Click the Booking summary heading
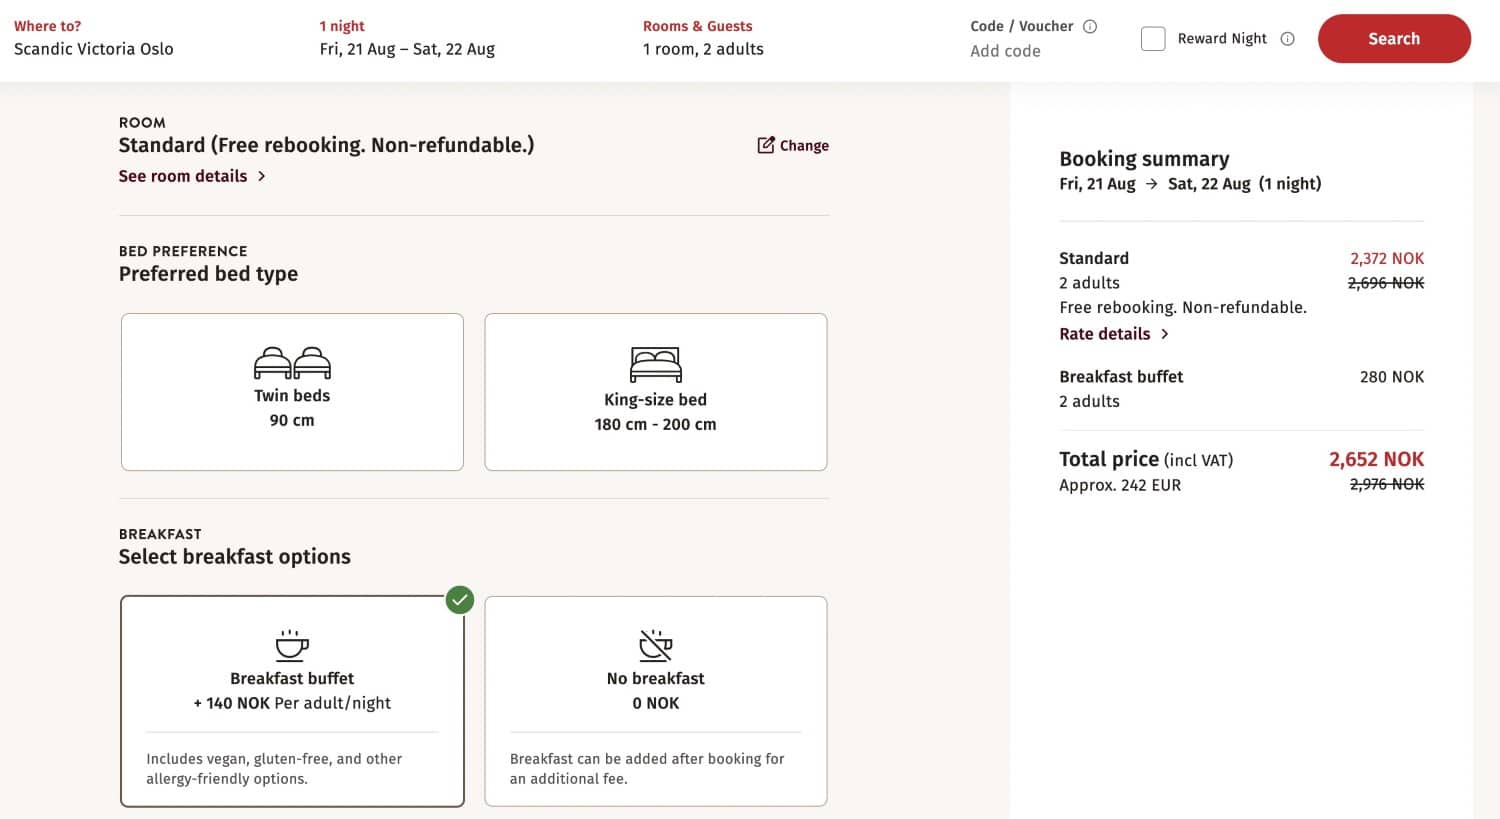1500x819 pixels. pos(1144,159)
